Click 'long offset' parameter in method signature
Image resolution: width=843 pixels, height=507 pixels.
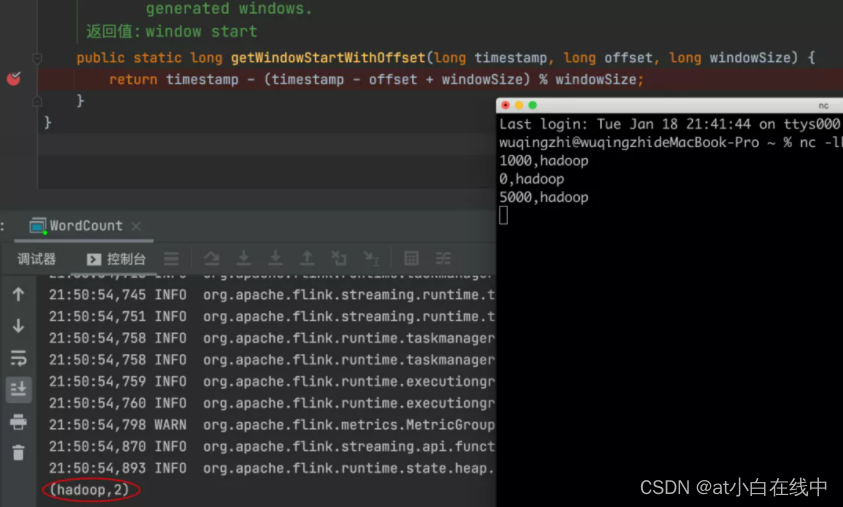click(609, 58)
